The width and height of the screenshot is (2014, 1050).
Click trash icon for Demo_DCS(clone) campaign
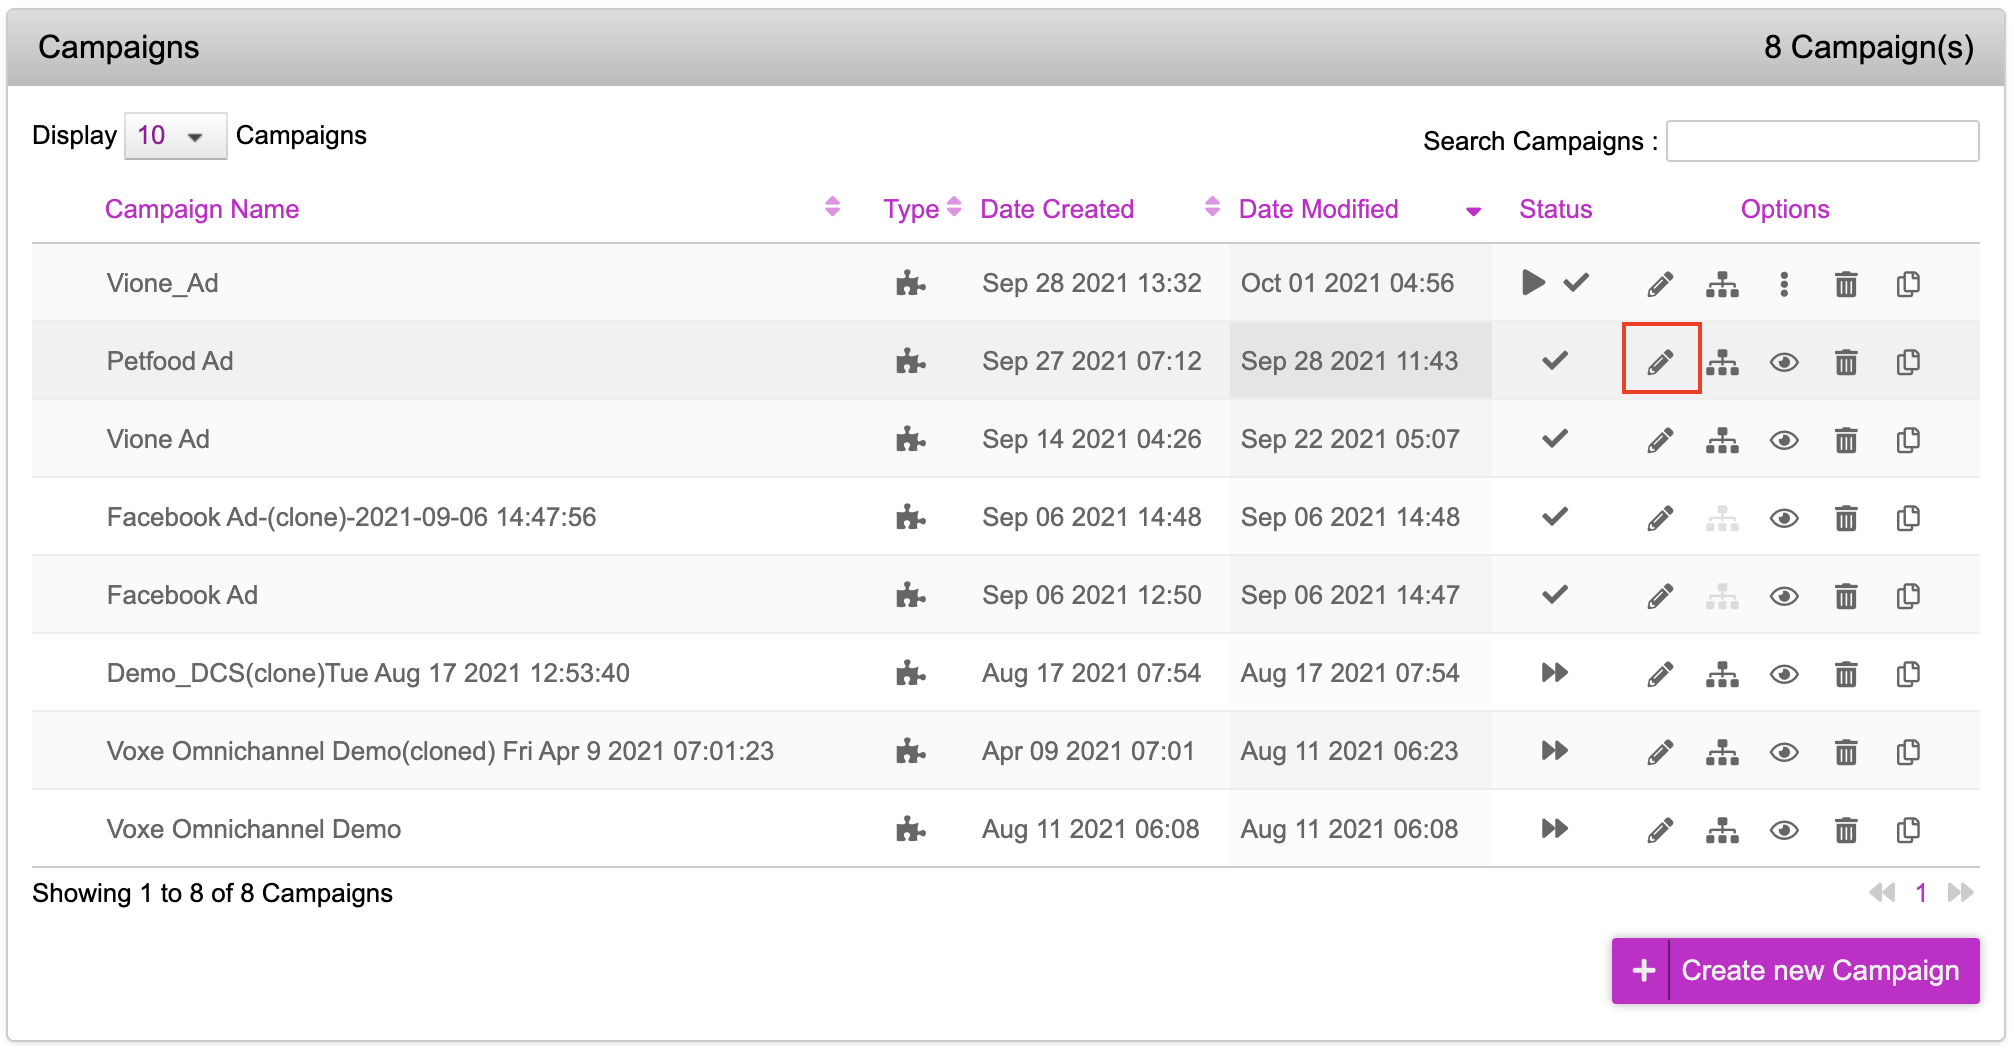[x=1846, y=674]
